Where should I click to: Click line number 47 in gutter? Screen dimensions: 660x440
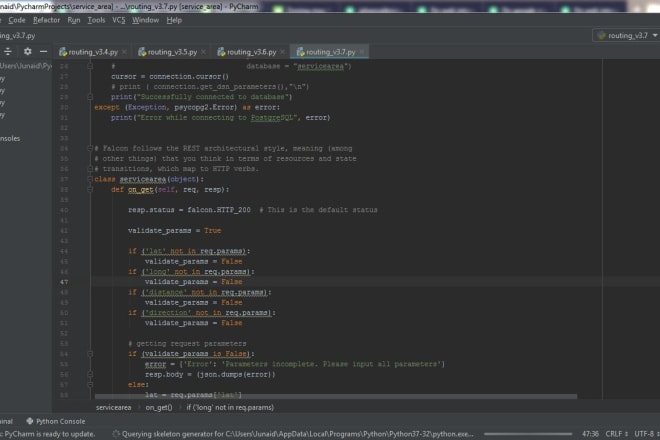(x=64, y=282)
